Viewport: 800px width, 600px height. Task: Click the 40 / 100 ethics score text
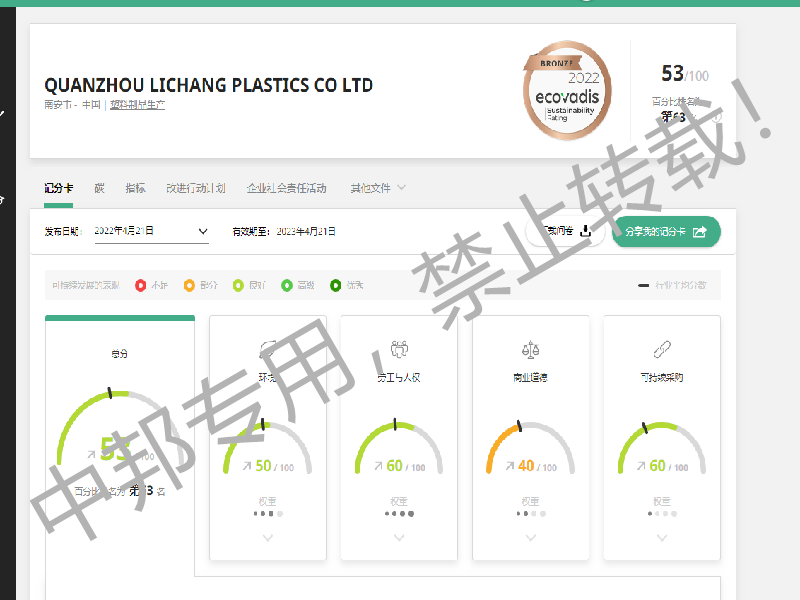(537, 466)
